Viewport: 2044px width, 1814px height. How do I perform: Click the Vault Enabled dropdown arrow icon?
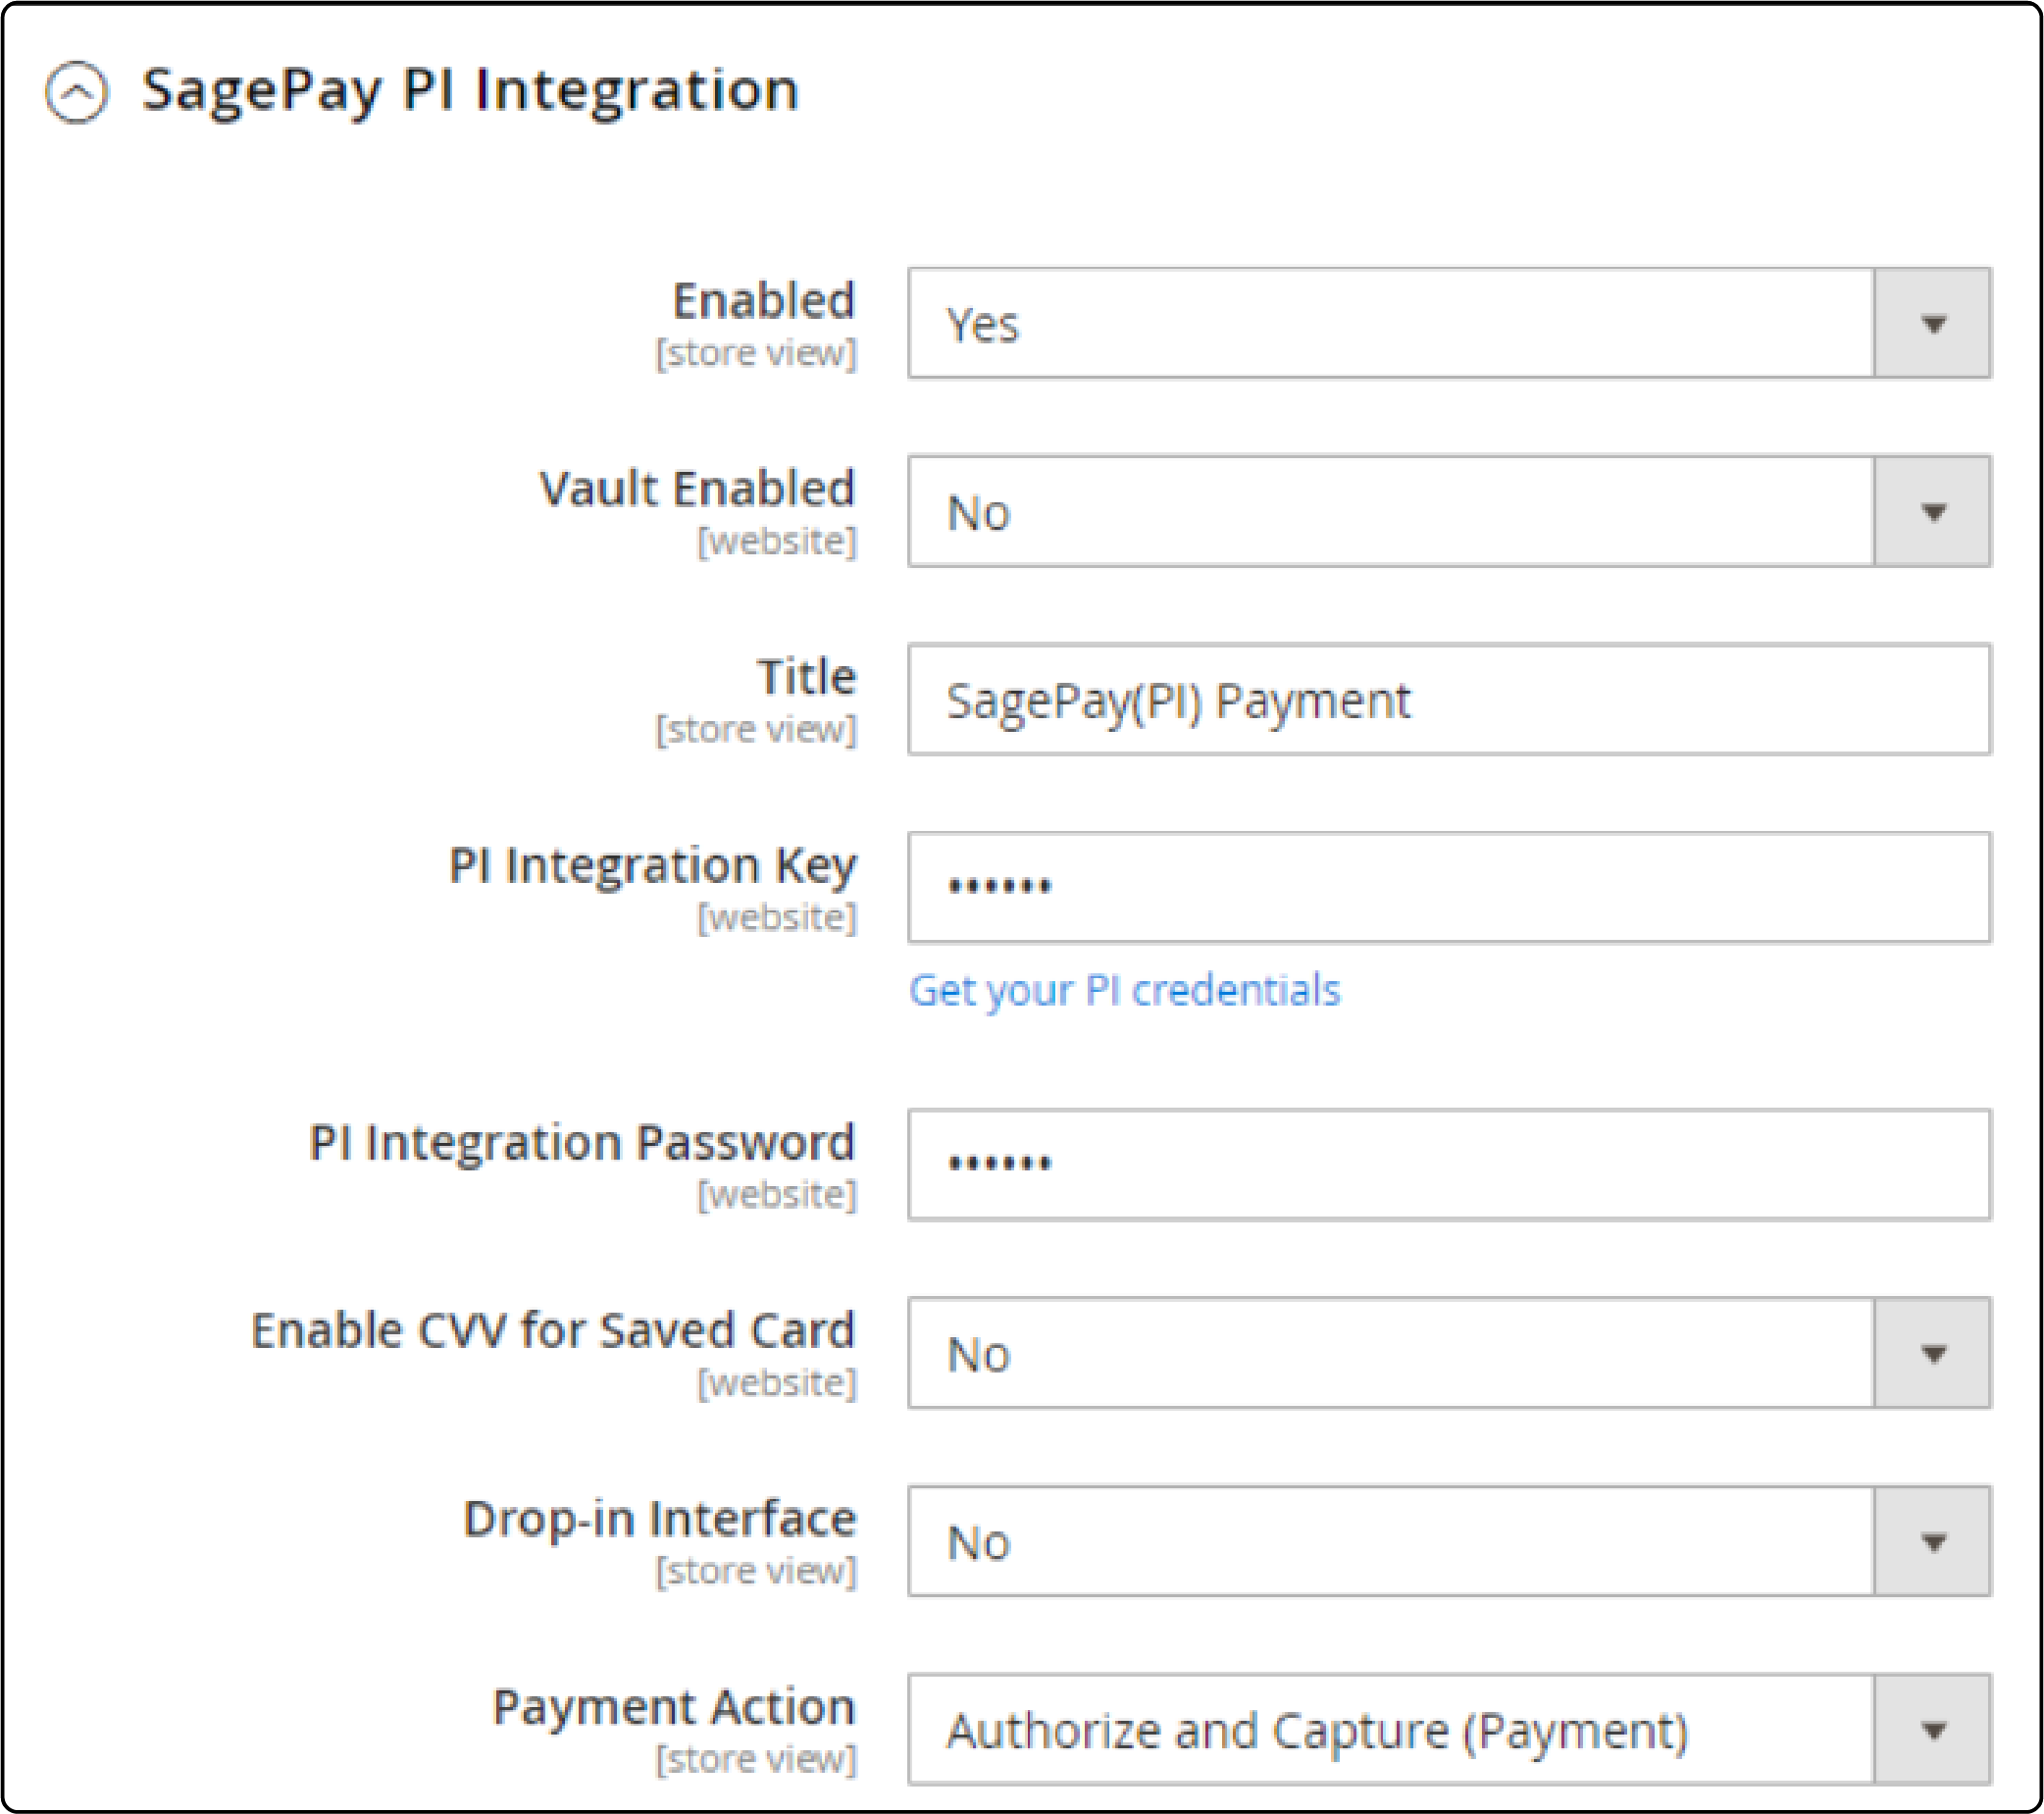tap(1932, 512)
